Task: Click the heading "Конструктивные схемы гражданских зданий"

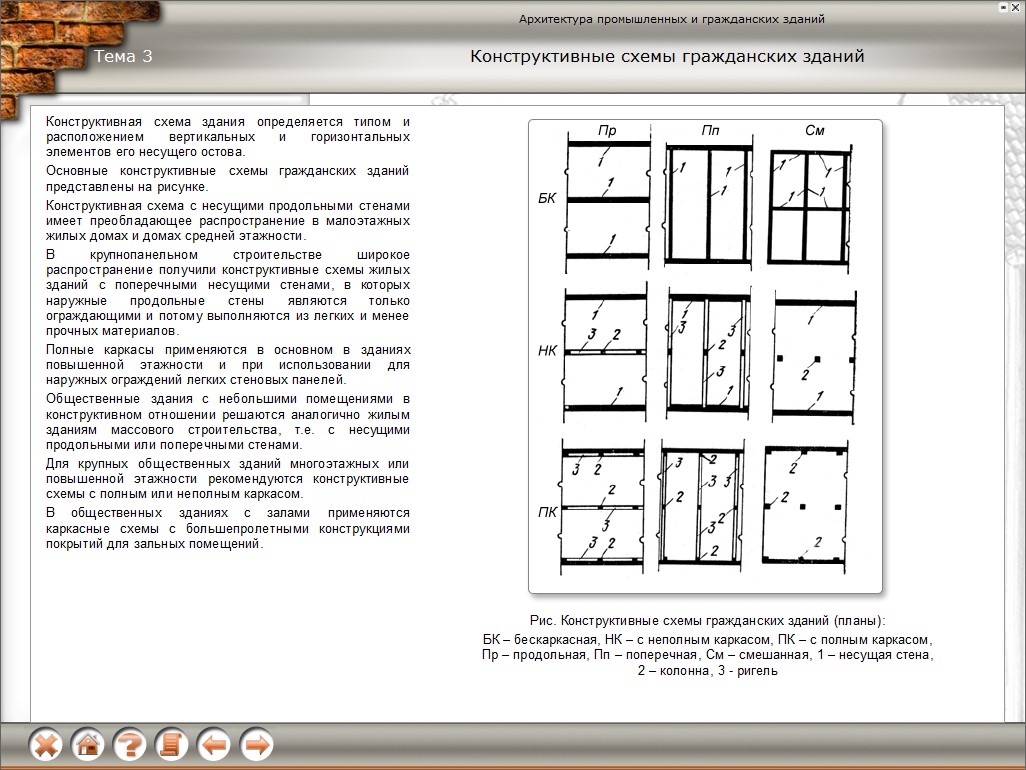Action: (x=667, y=57)
